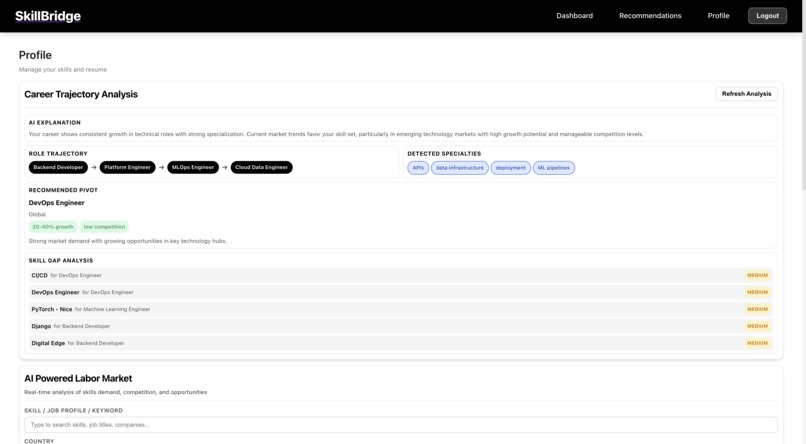Select the Cloud Data Engineer pill

tap(262, 168)
